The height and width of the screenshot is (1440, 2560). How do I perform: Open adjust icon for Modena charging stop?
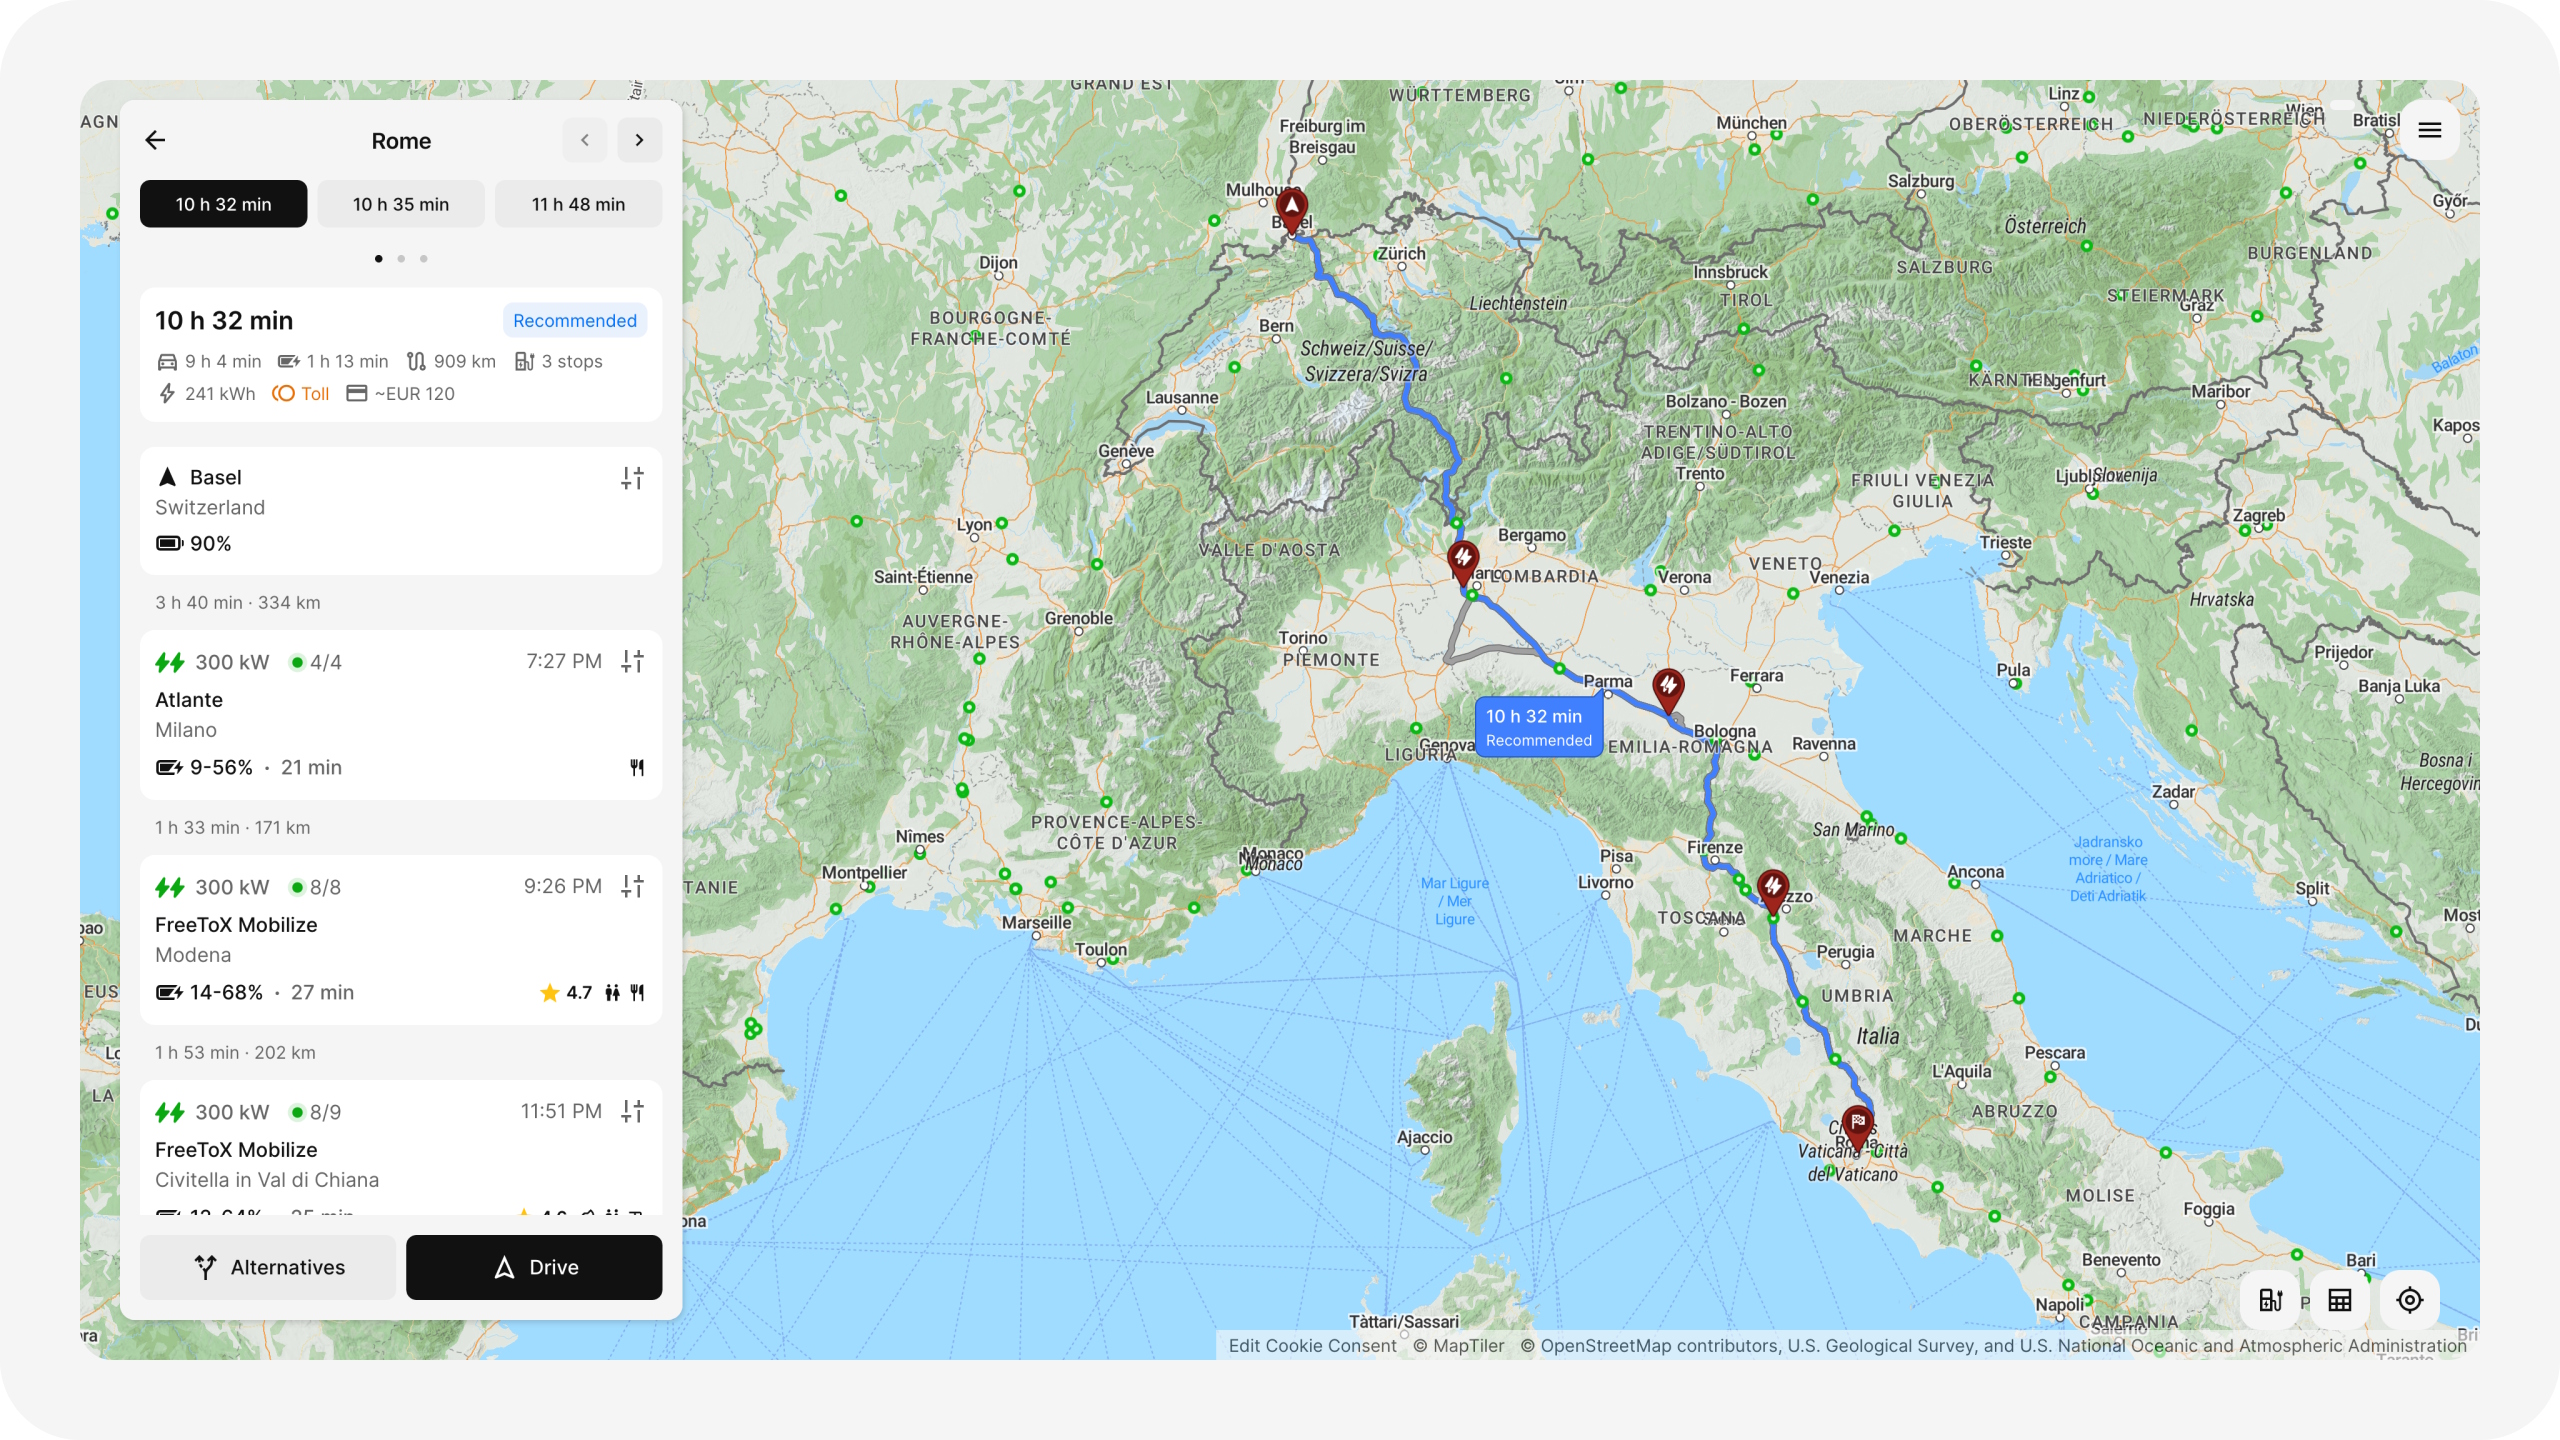coord(632,886)
